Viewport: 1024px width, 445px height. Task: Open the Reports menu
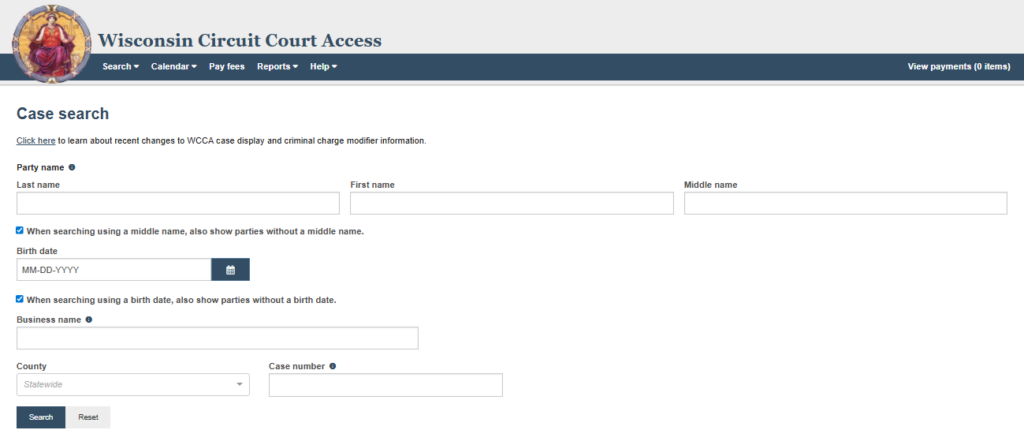[277, 67]
